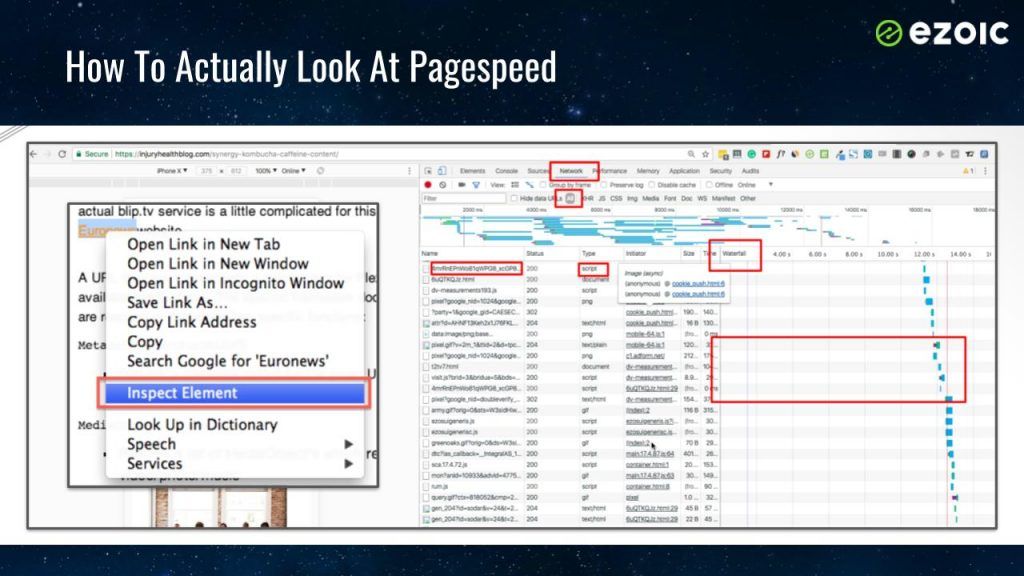Expand the Speech submenu arrow
The width and height of the screenshot is (1024, 576).
[x=349, y=444]
